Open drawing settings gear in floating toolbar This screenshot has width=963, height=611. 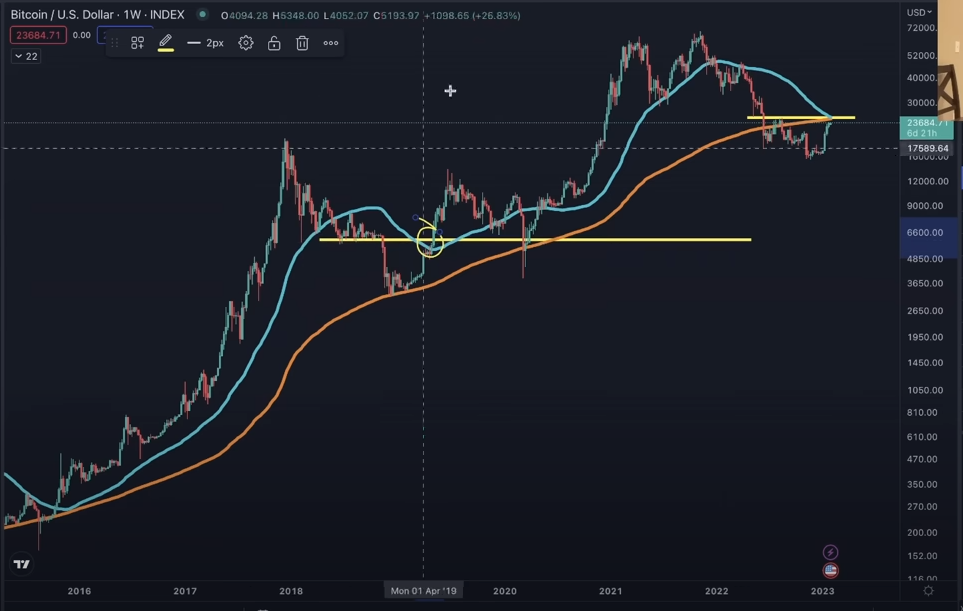(x=246, y=43)
